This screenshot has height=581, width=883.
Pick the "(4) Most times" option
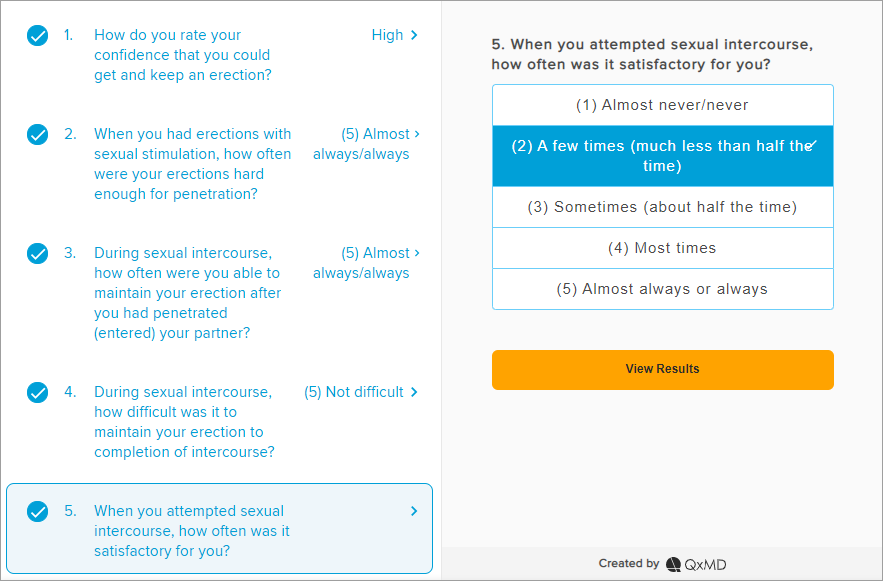662,248
